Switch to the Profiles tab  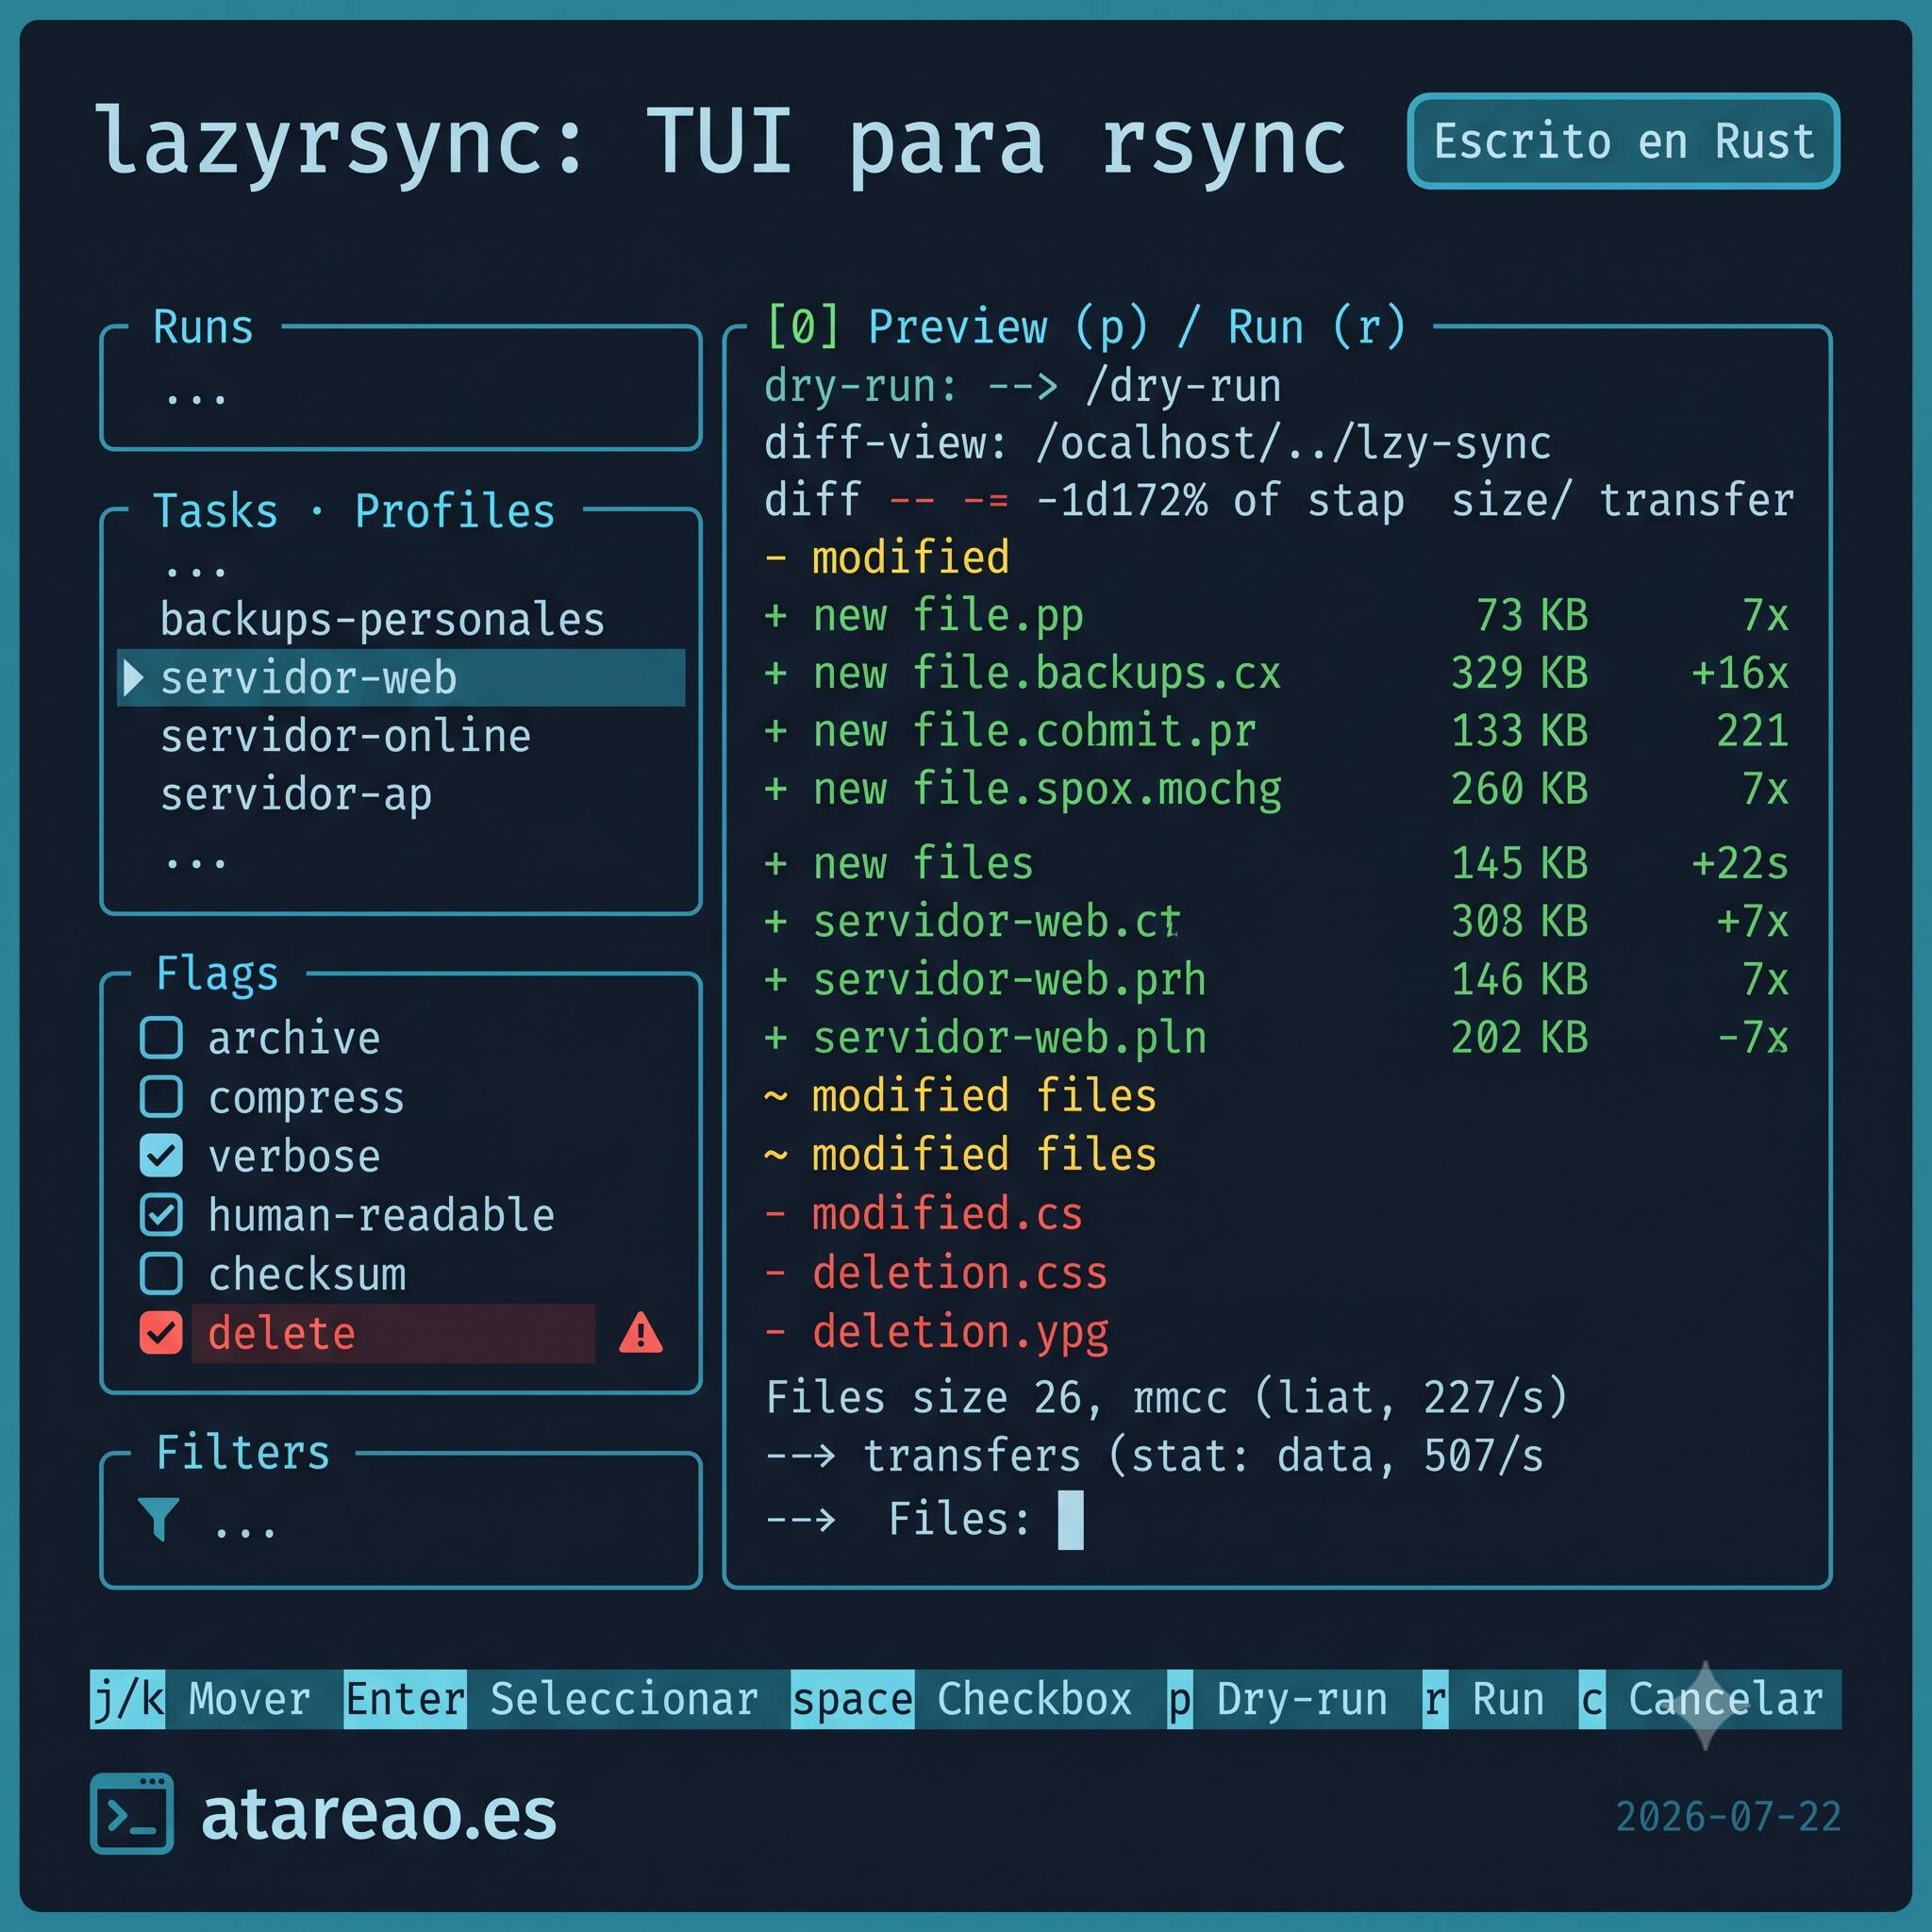tap(455, 511)
